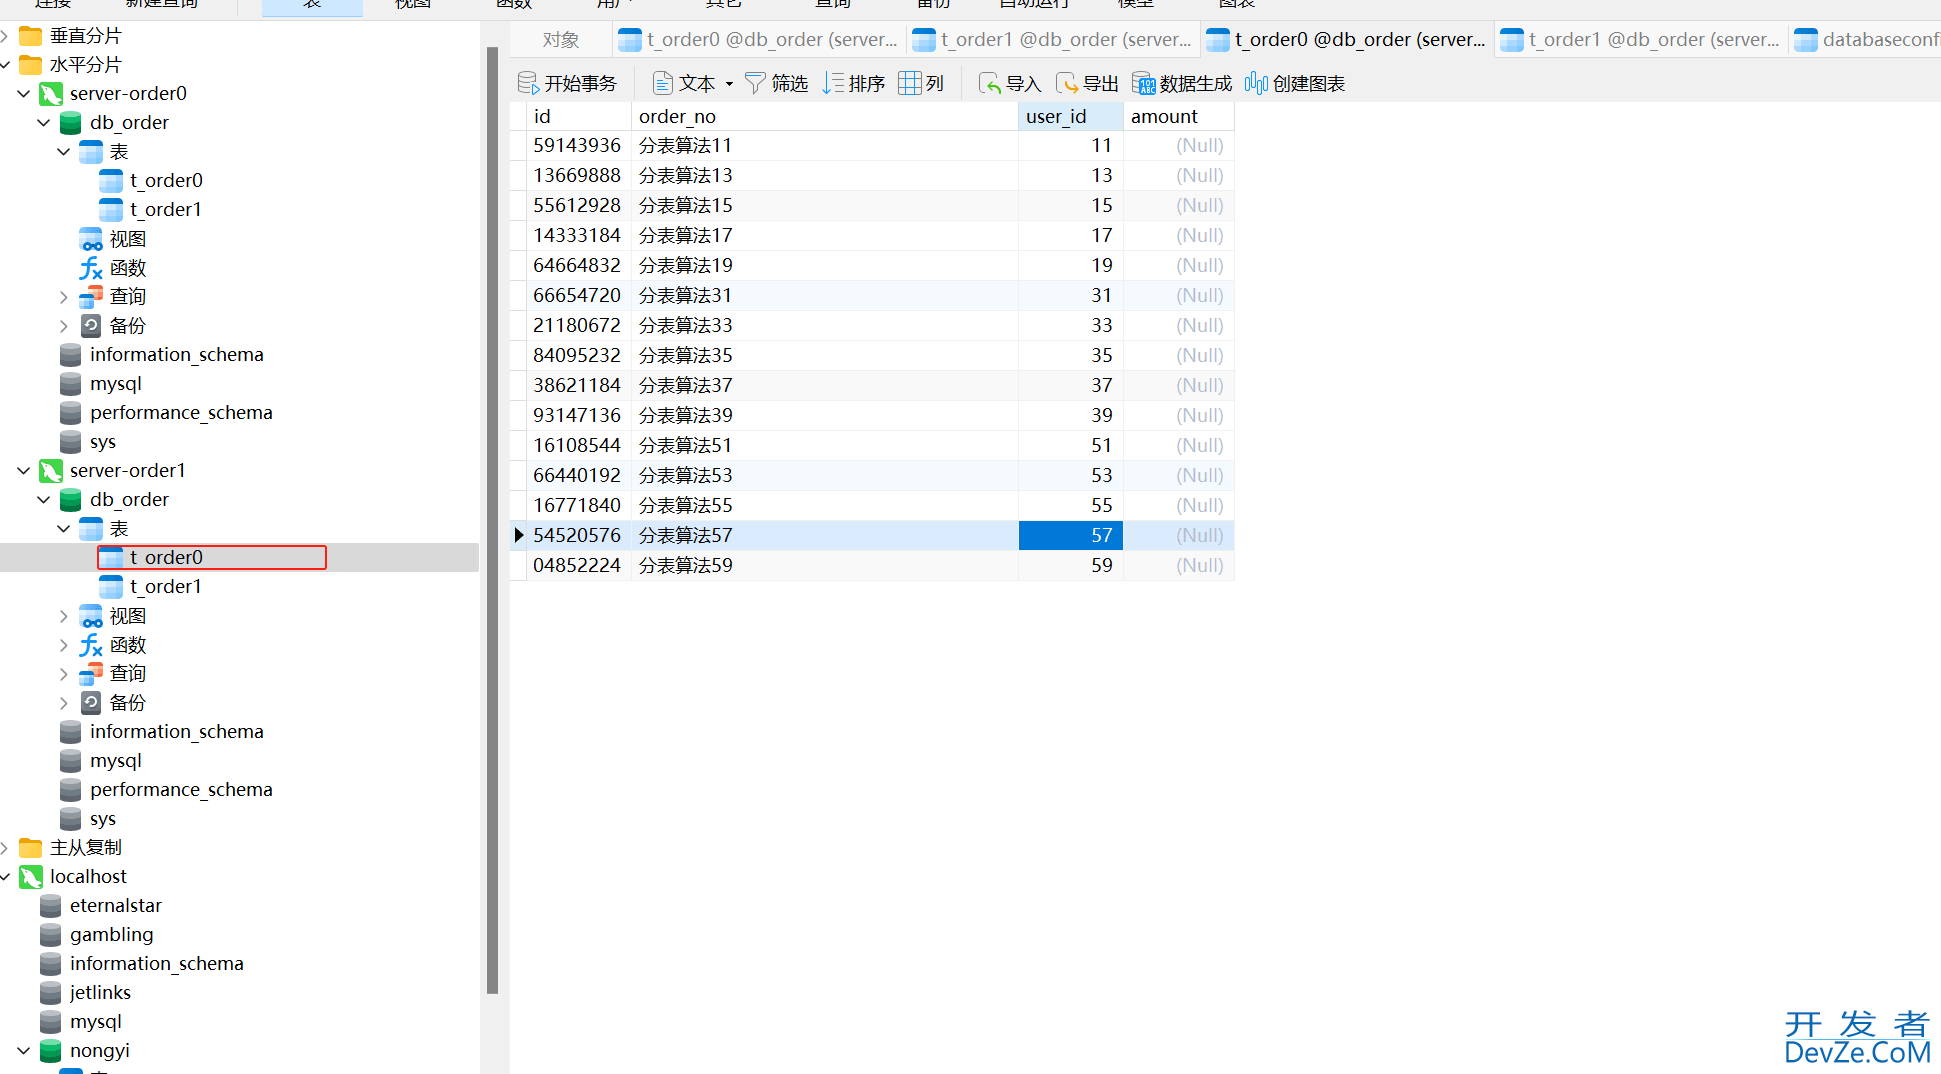Click the Columns (列) button

922,83
